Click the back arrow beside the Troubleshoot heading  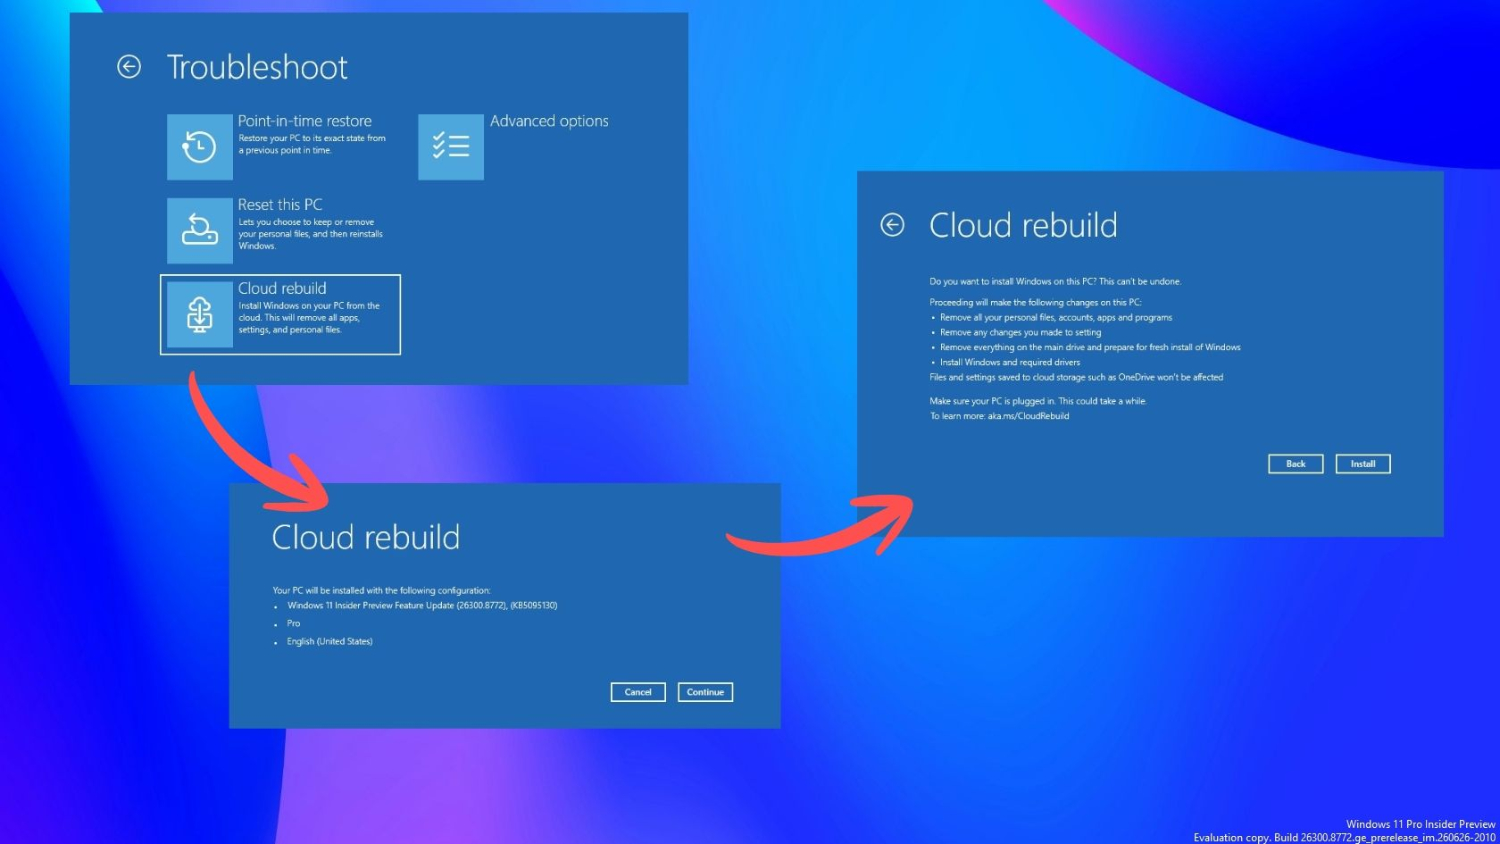129,67
